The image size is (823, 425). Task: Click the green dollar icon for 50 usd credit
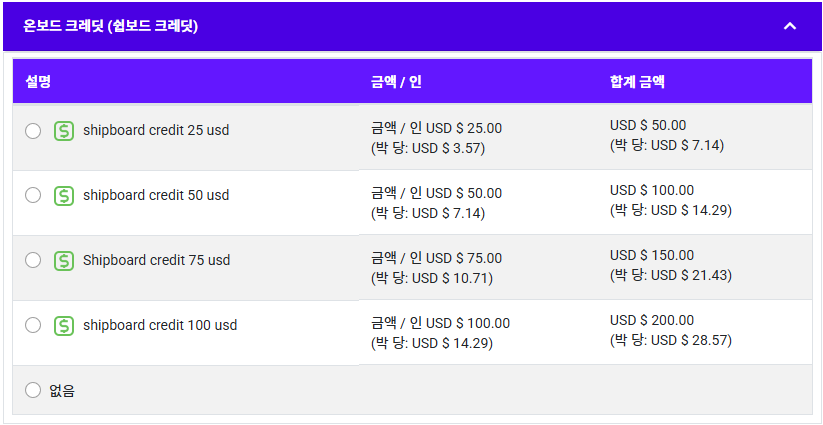[x=64, y=196]
